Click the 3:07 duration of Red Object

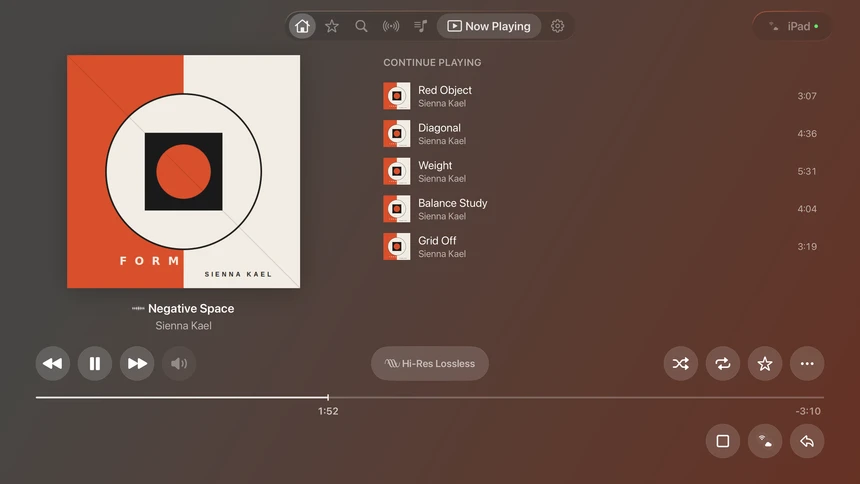click(807, 96)
